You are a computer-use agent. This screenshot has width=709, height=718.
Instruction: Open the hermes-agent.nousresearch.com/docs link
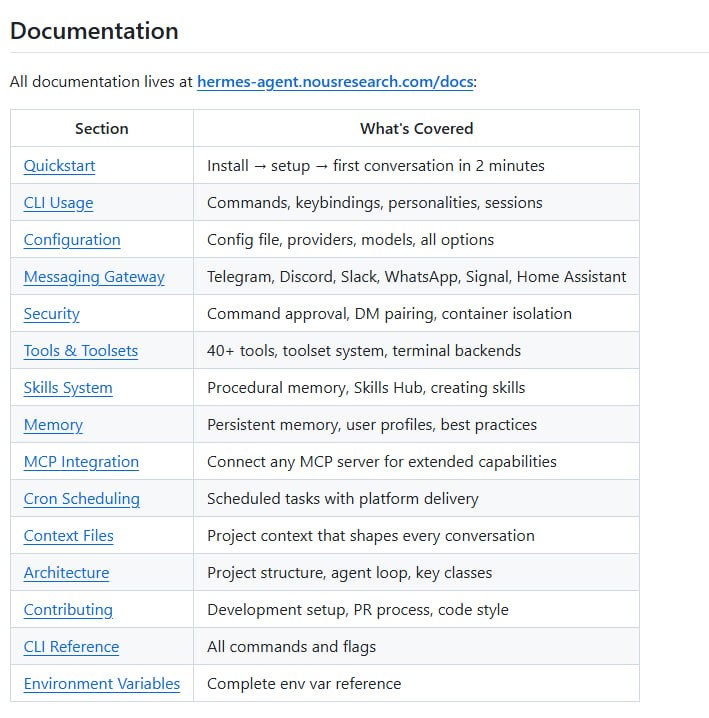334,82
